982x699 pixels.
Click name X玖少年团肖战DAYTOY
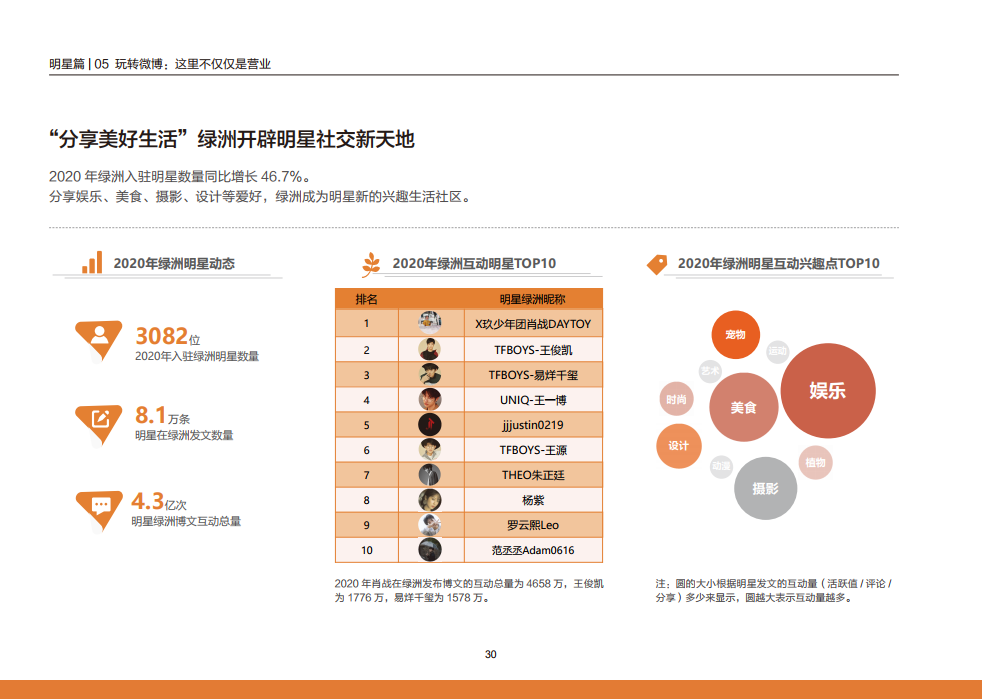[x=533, y=324]
